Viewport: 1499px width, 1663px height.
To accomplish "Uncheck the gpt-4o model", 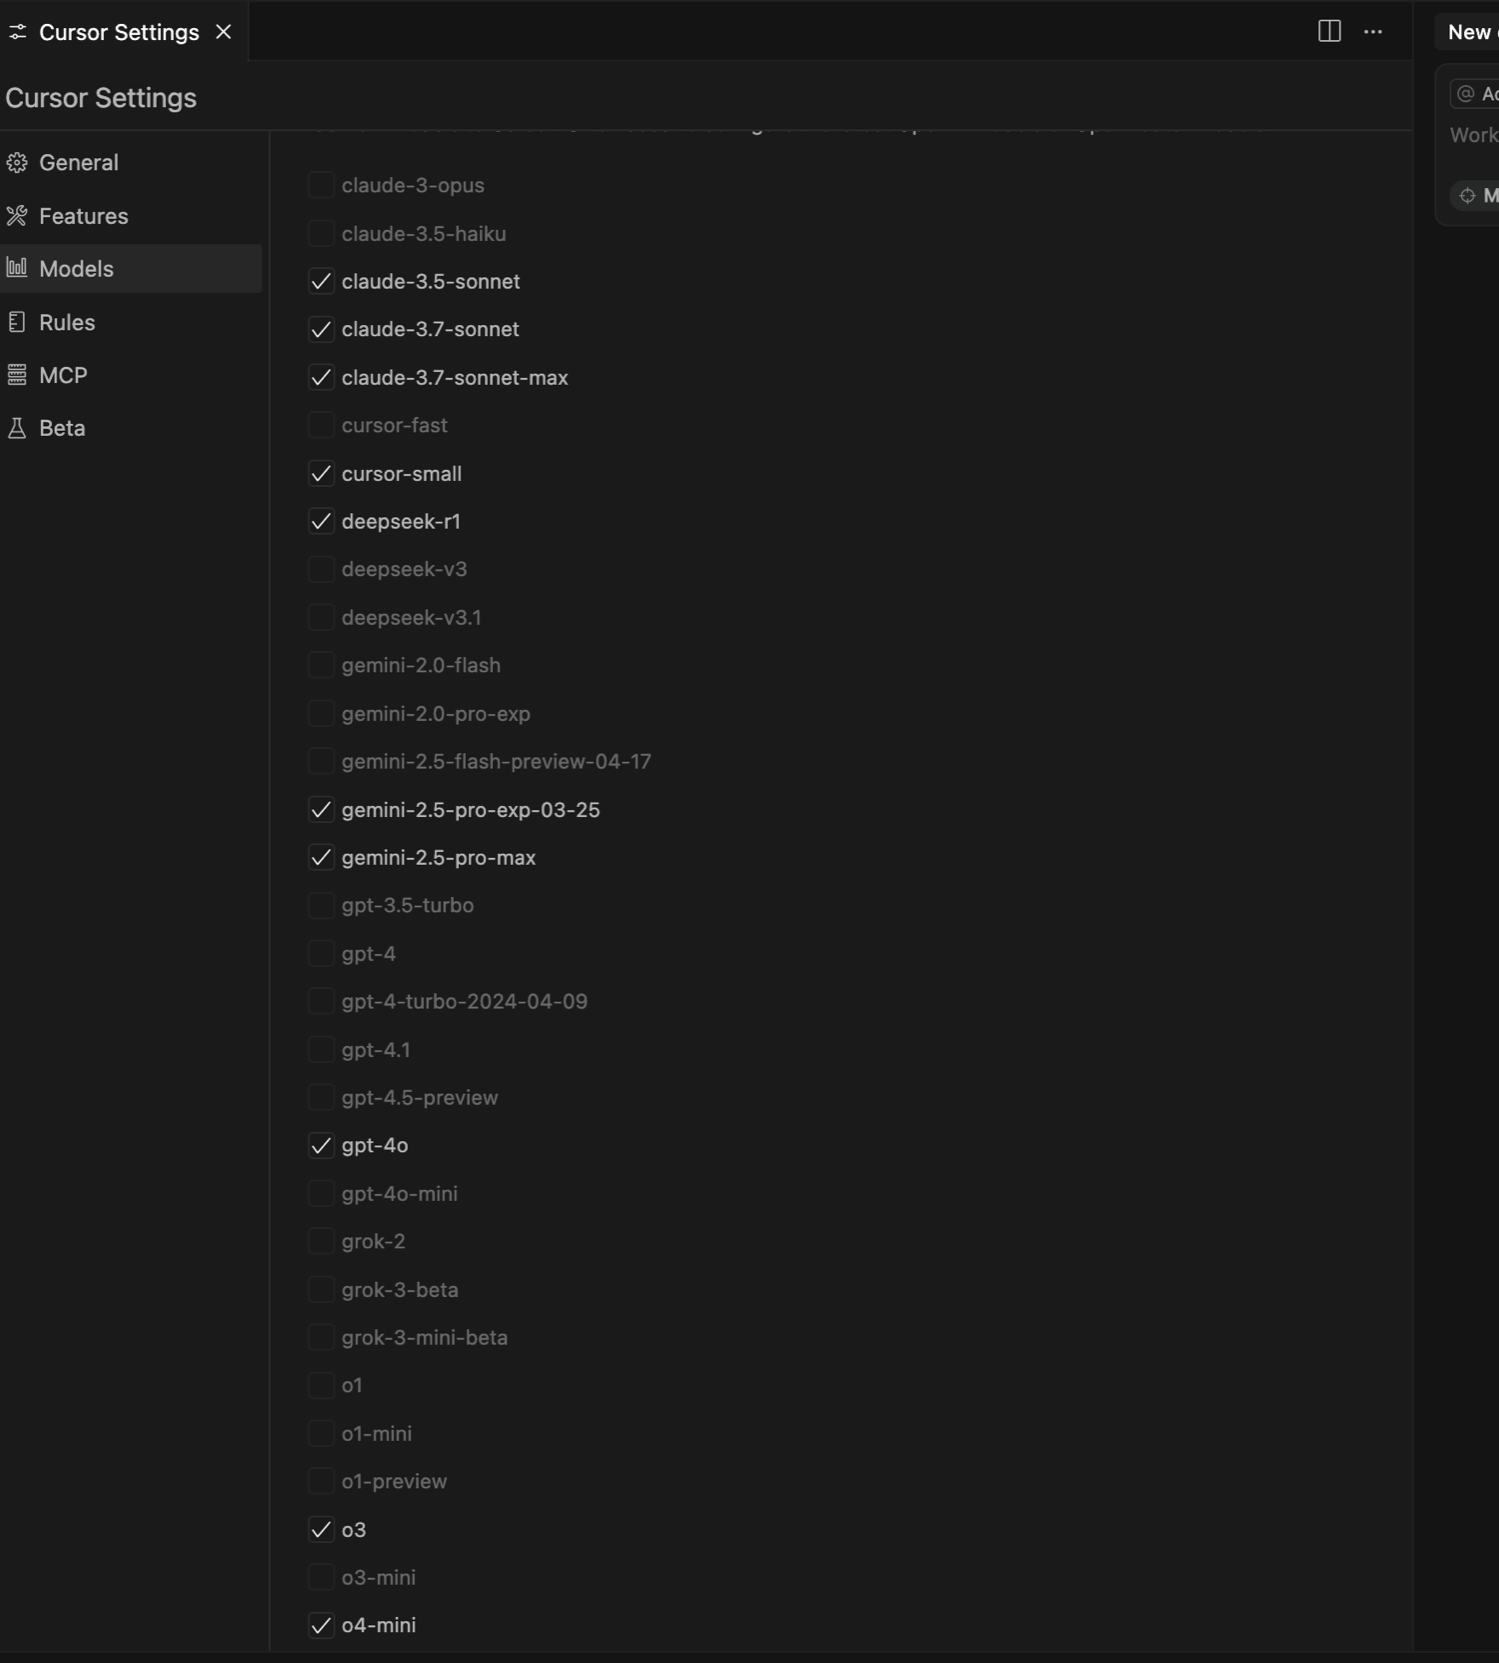I will [x=321, y=1145].
